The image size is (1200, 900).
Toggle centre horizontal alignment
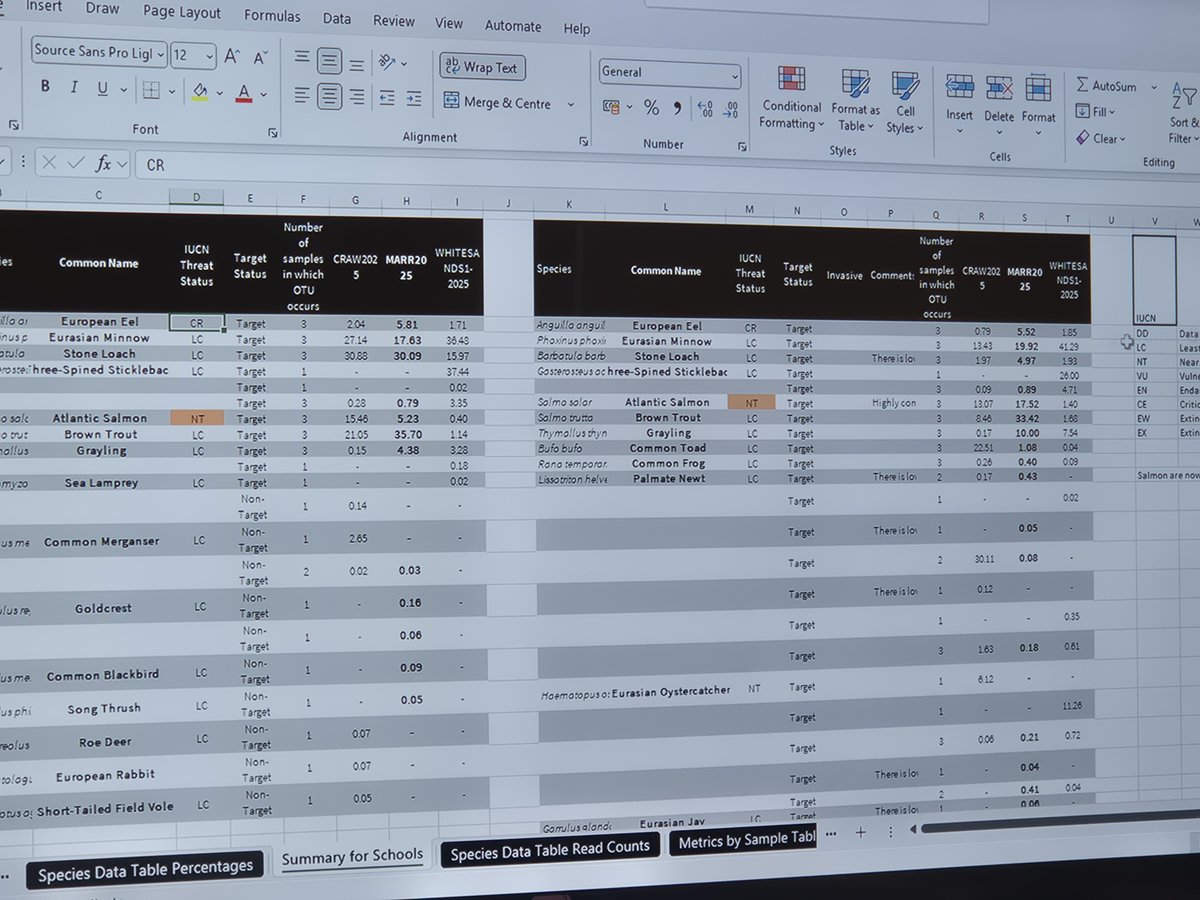pyautogui.click(x=329, y=96)
